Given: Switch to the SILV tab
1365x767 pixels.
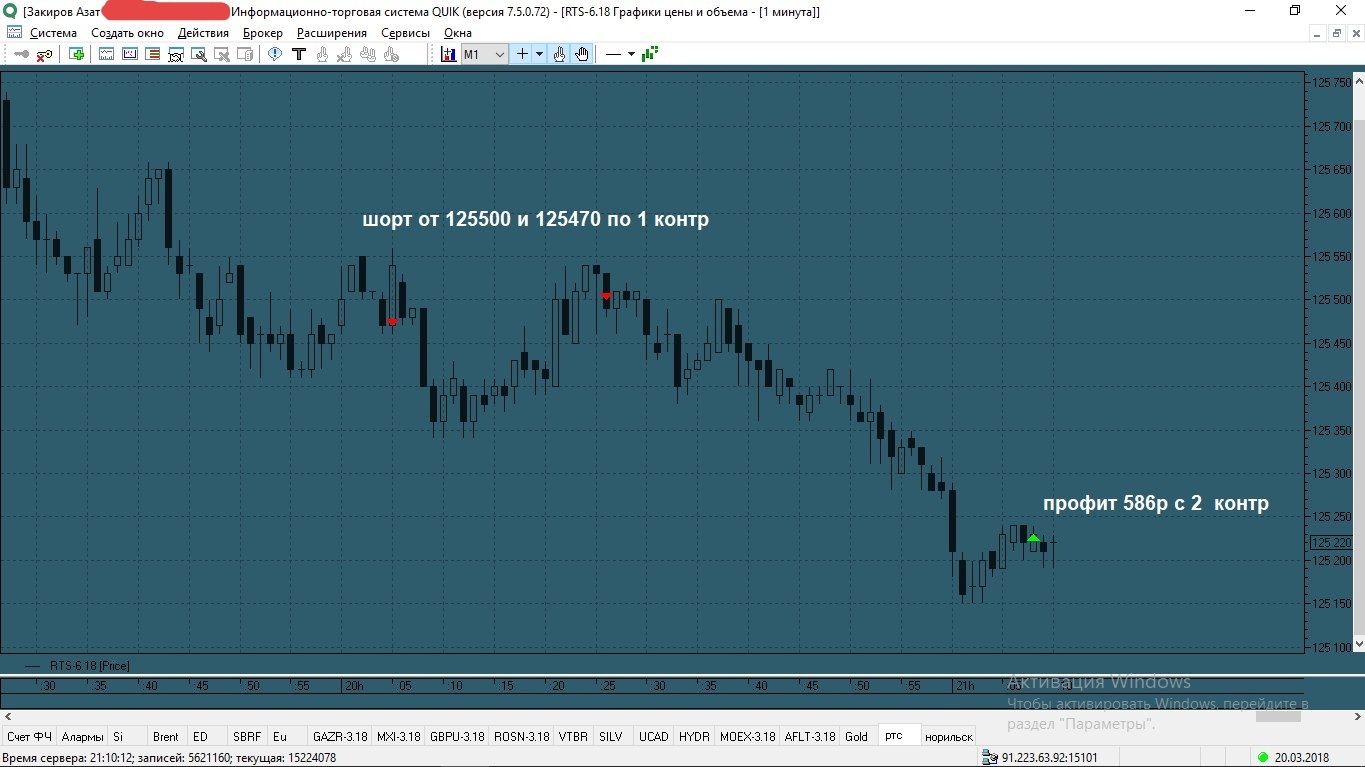Looking at the screenshot, I should click(613, 736).
